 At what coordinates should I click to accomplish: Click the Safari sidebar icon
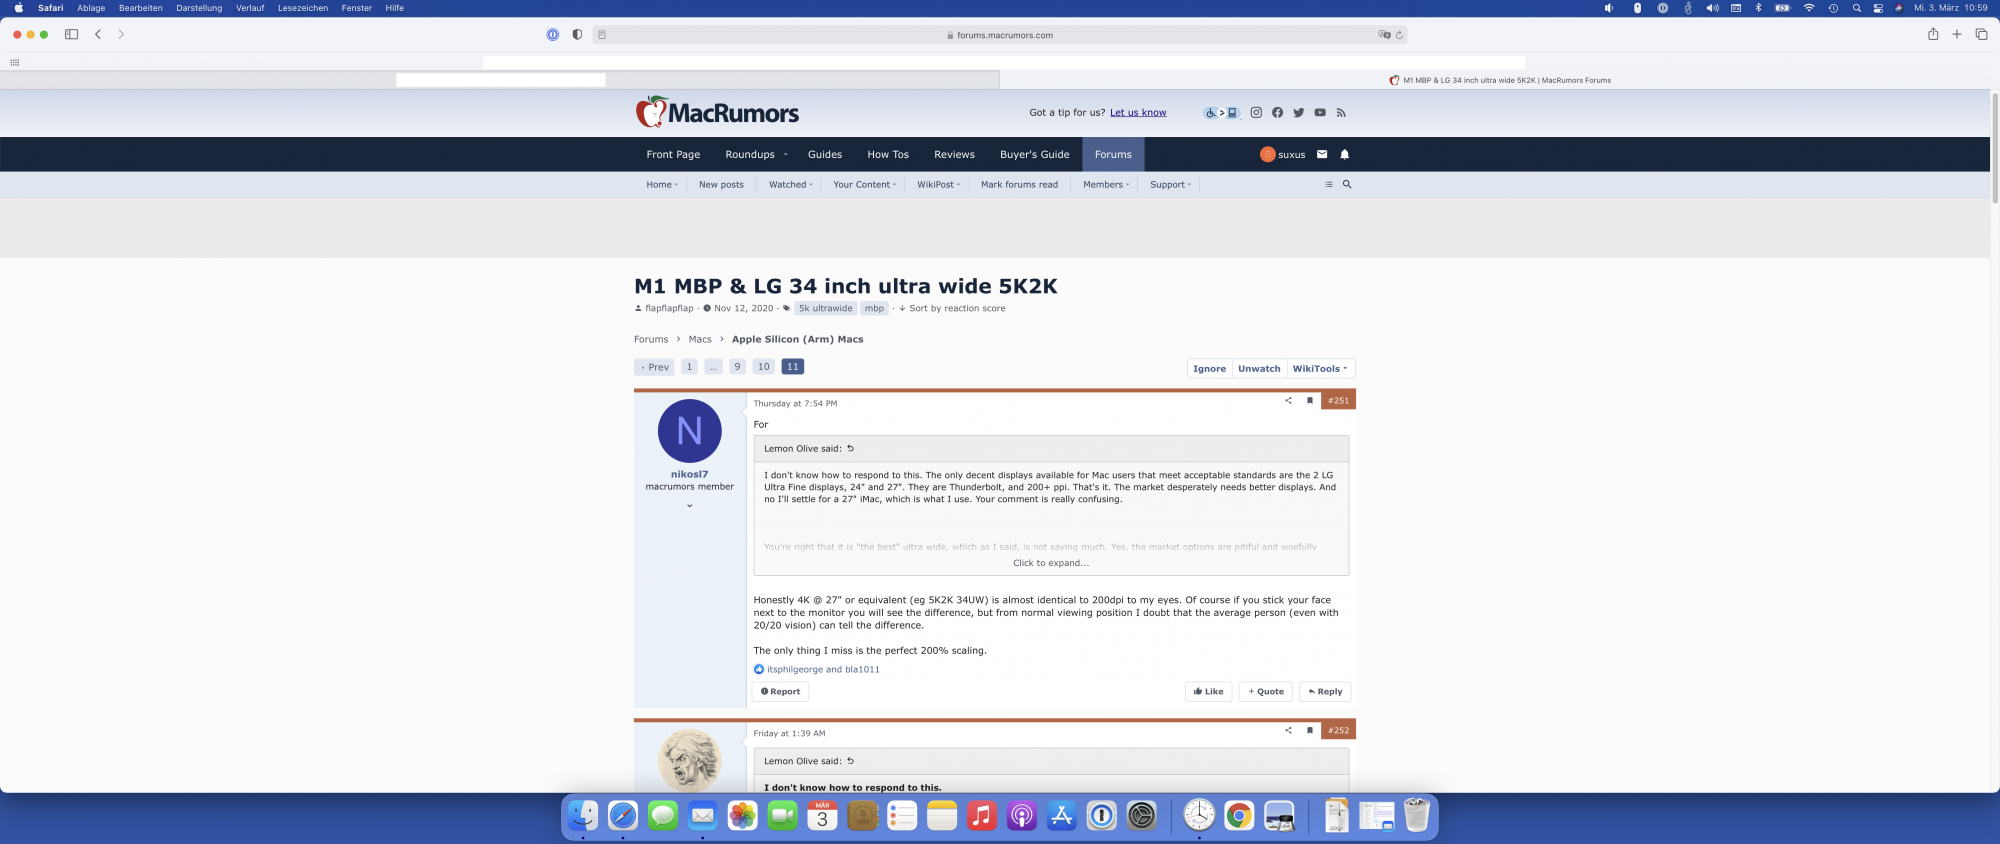tap(71, 34)
